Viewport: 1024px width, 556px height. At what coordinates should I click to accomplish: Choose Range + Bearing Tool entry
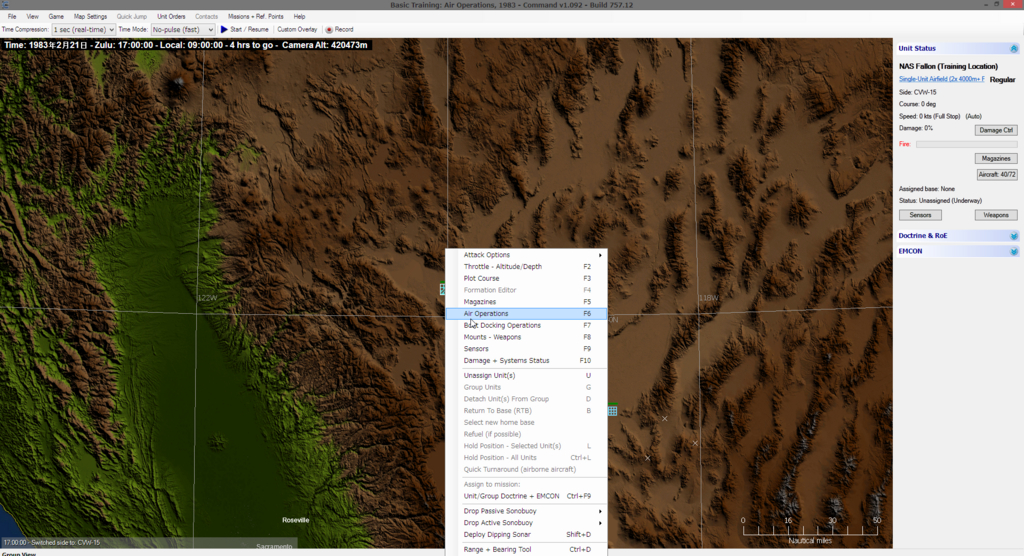click(526, 549)
